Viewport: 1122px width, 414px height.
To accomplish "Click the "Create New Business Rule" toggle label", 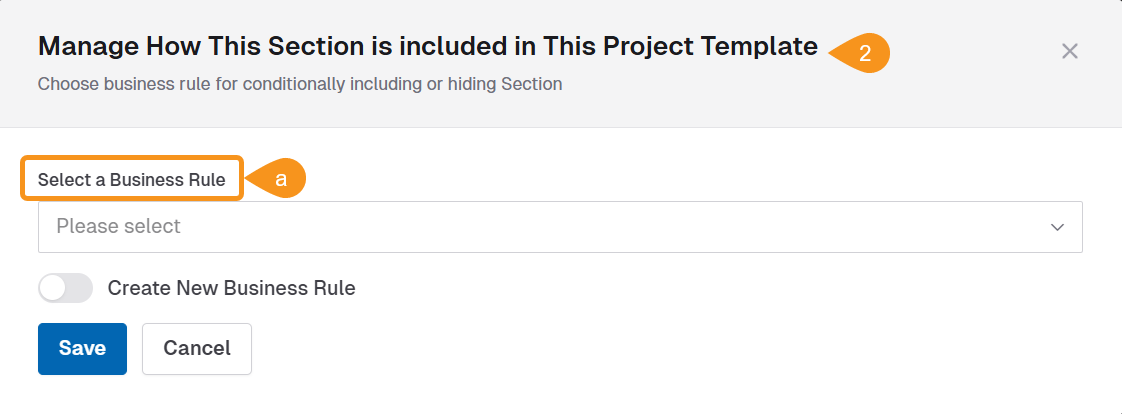I will 231,288.
